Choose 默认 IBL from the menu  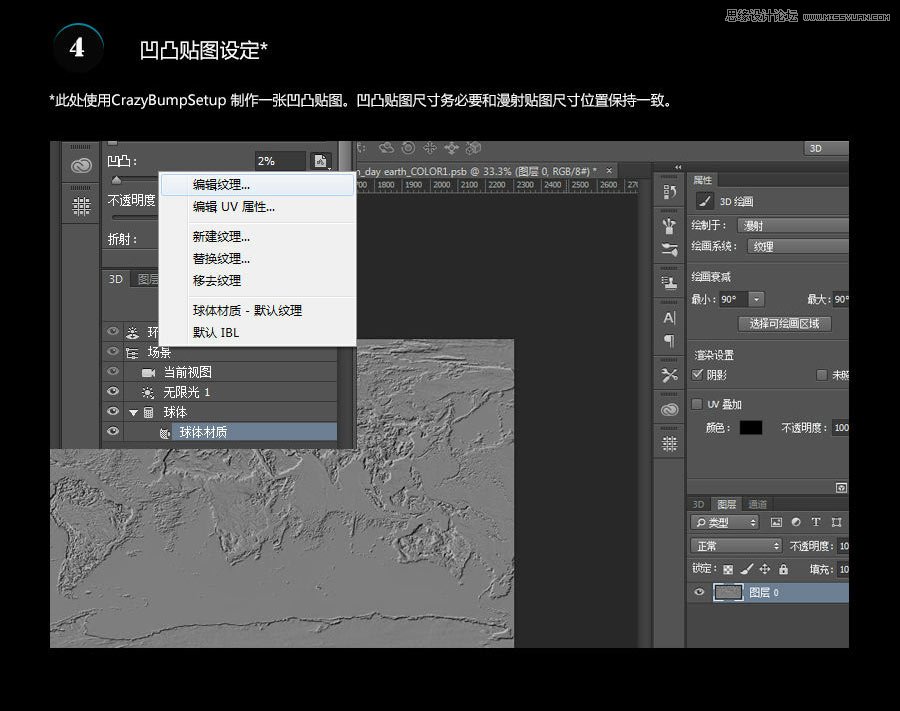[258, 332]
